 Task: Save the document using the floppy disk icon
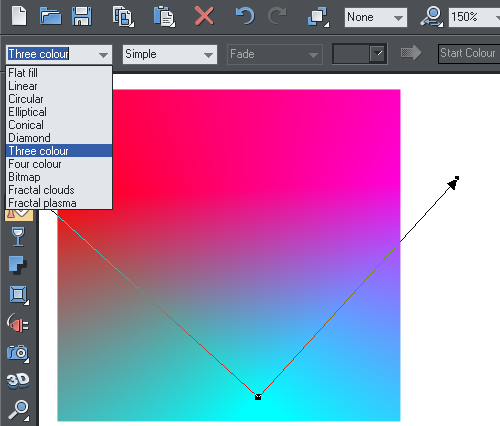click(x=82, y=16)
